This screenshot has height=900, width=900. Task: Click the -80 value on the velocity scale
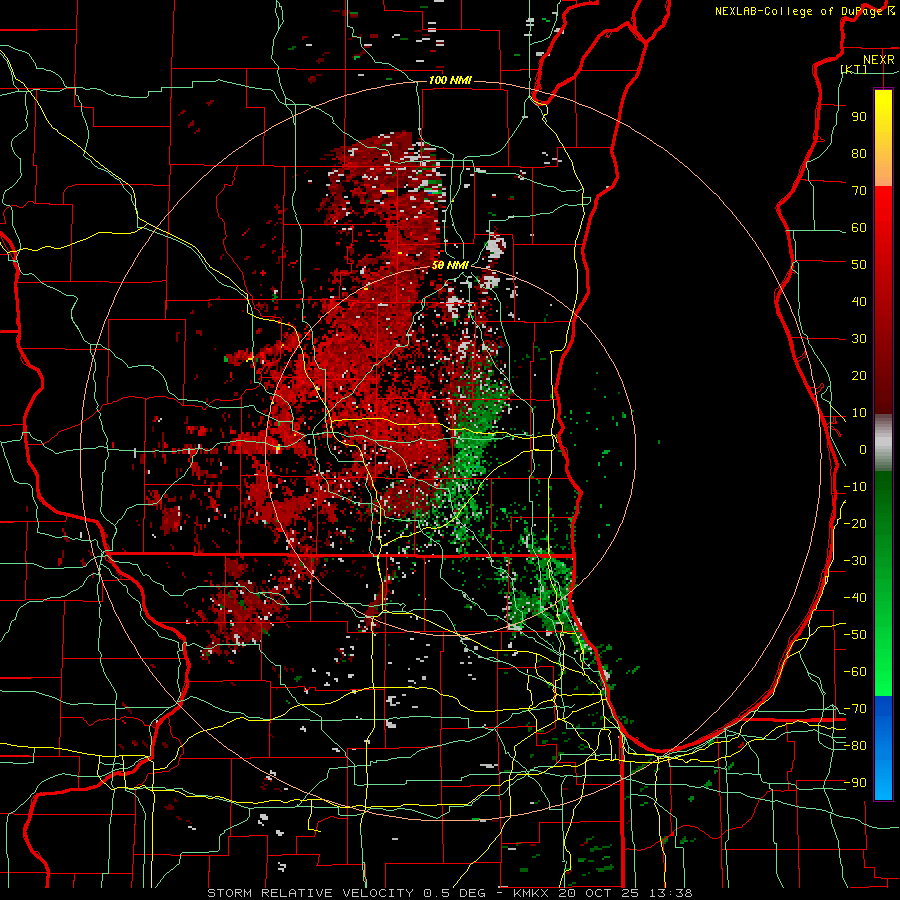coord(855,746)
